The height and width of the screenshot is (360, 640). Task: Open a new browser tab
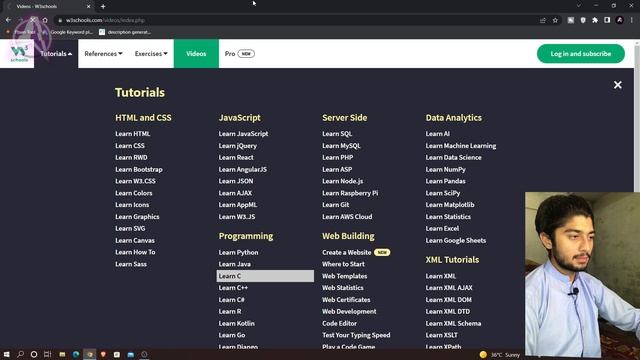(x=103, y=7)
